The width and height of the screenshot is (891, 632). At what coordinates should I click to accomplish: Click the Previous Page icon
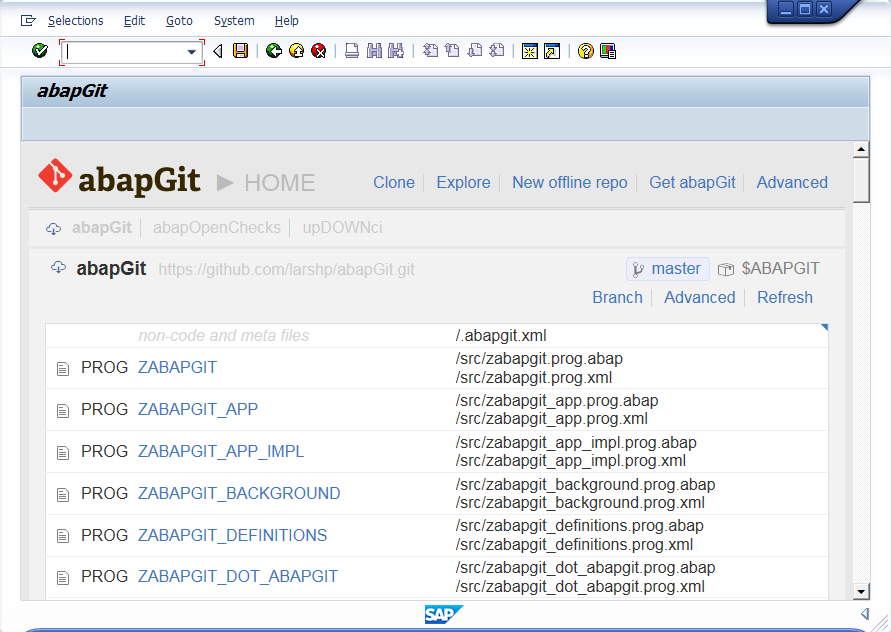pos(452,51)
